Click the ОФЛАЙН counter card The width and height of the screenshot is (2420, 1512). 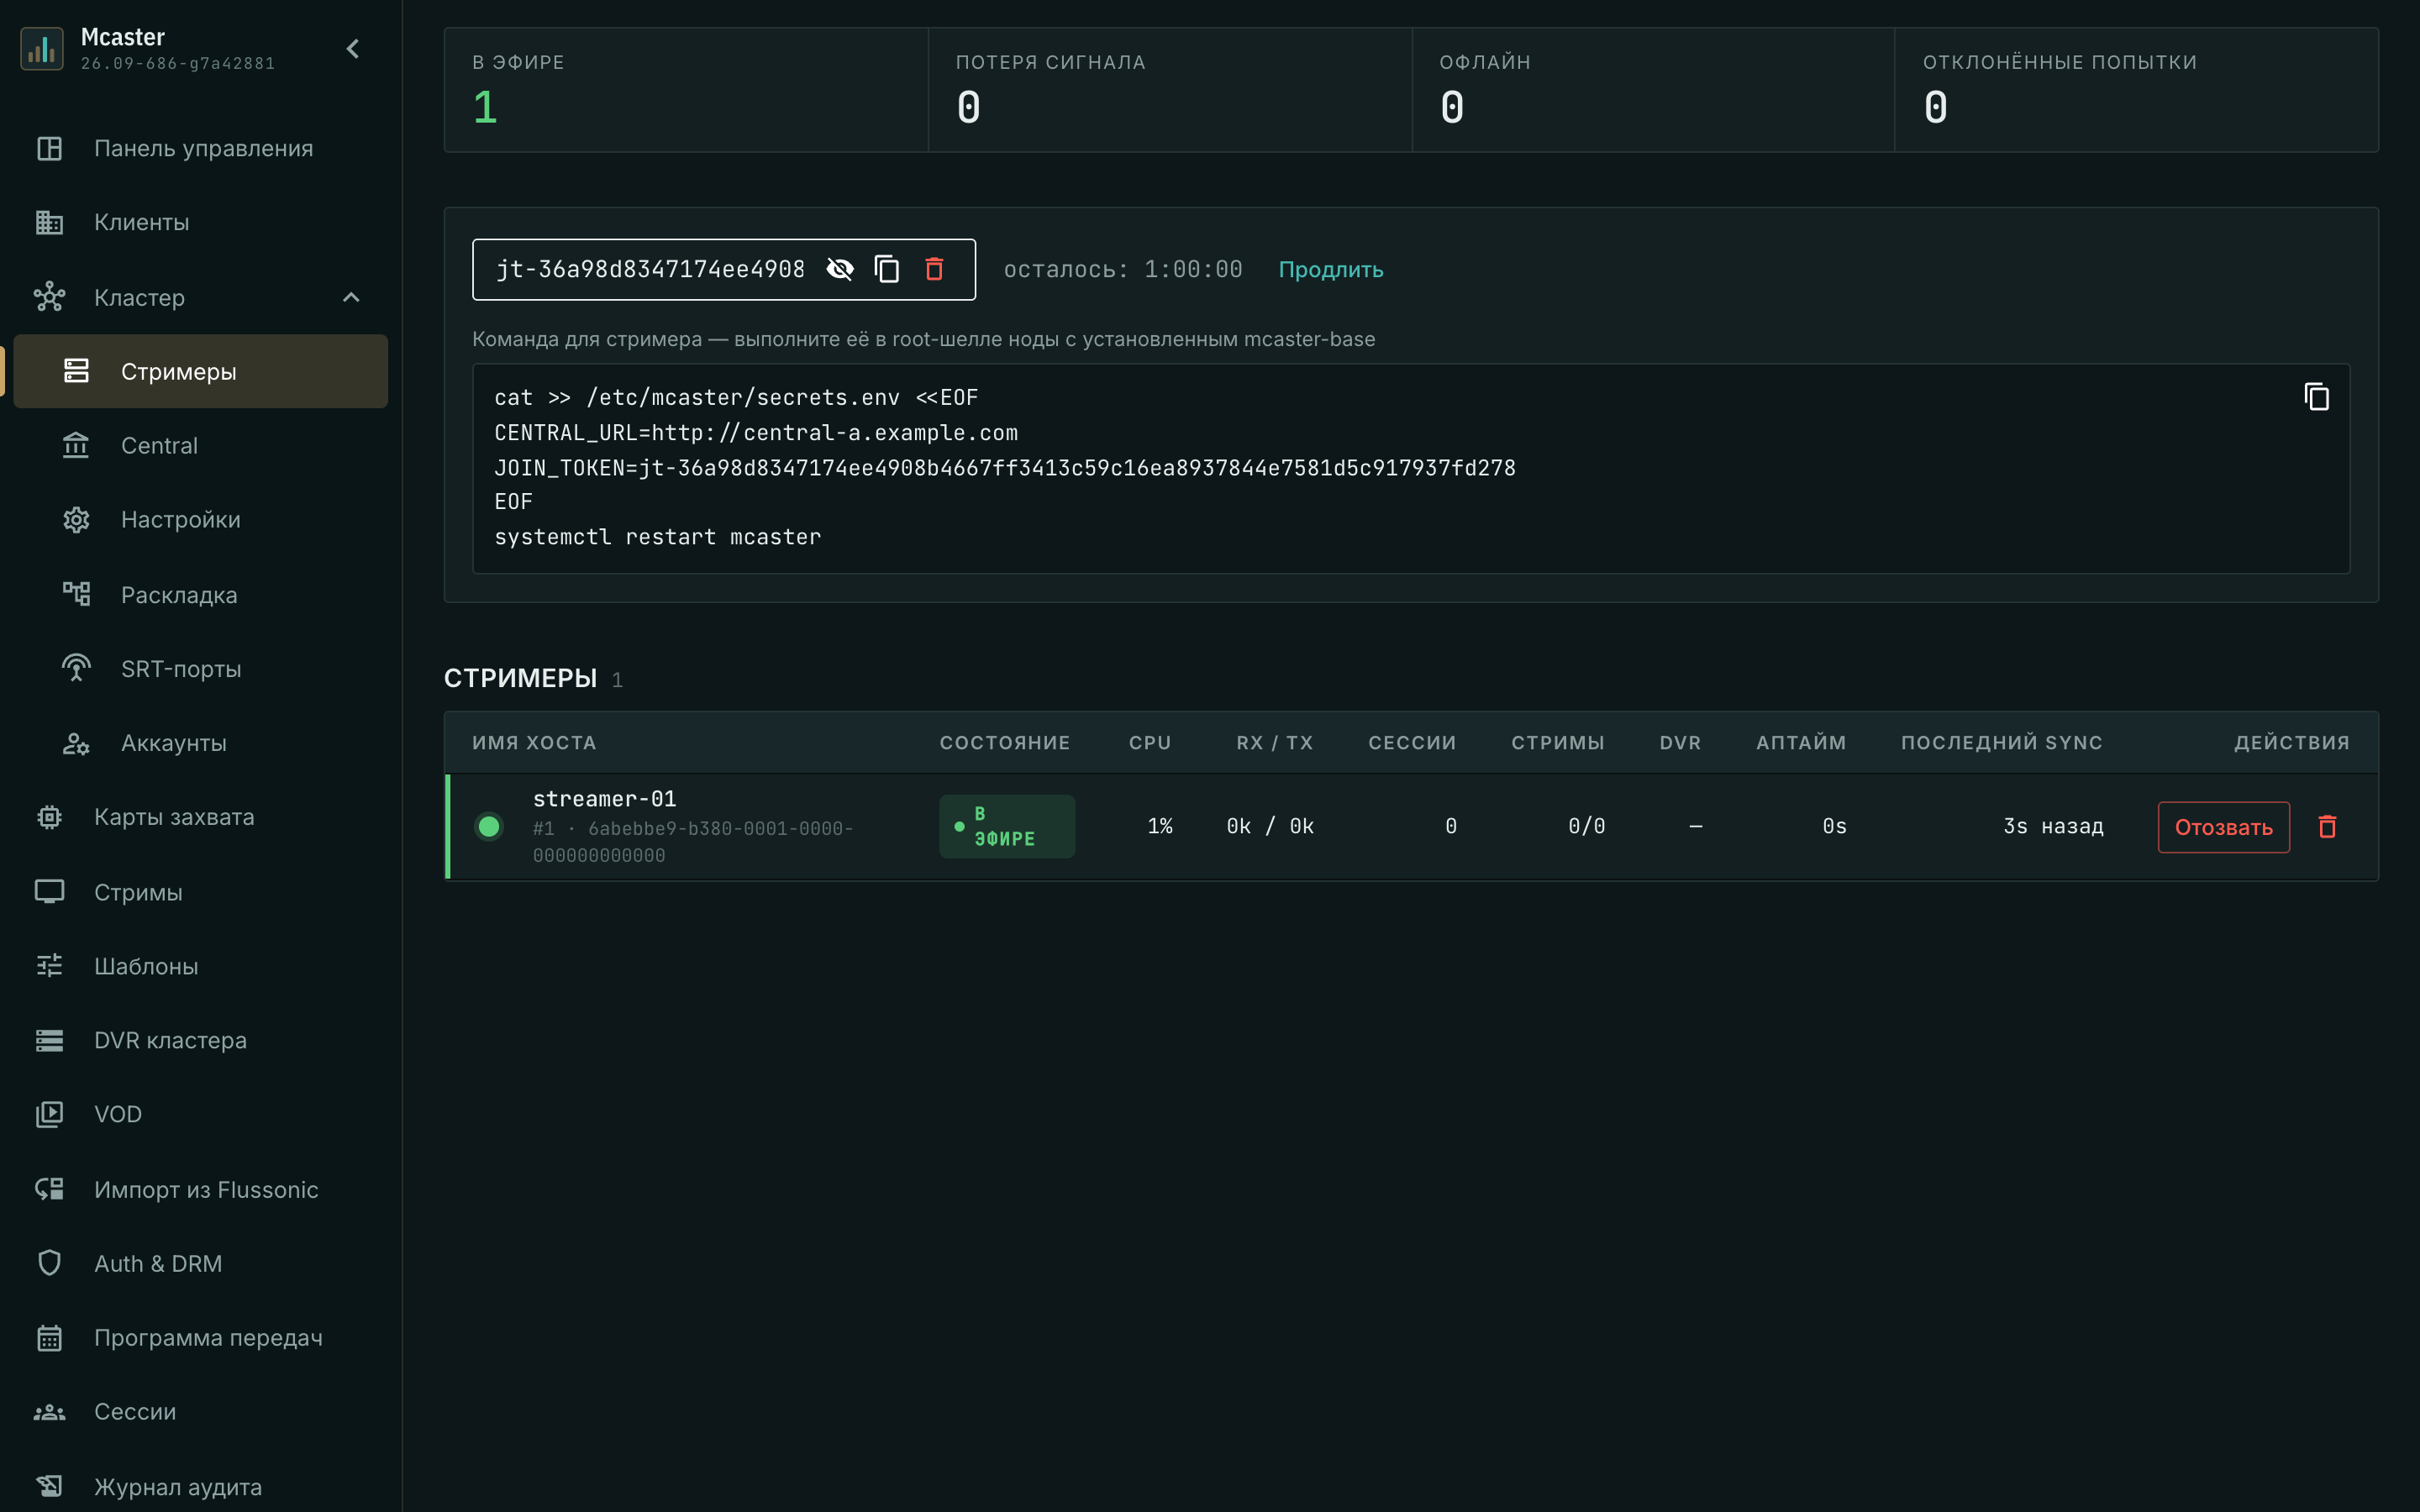tap(1653, 90)
